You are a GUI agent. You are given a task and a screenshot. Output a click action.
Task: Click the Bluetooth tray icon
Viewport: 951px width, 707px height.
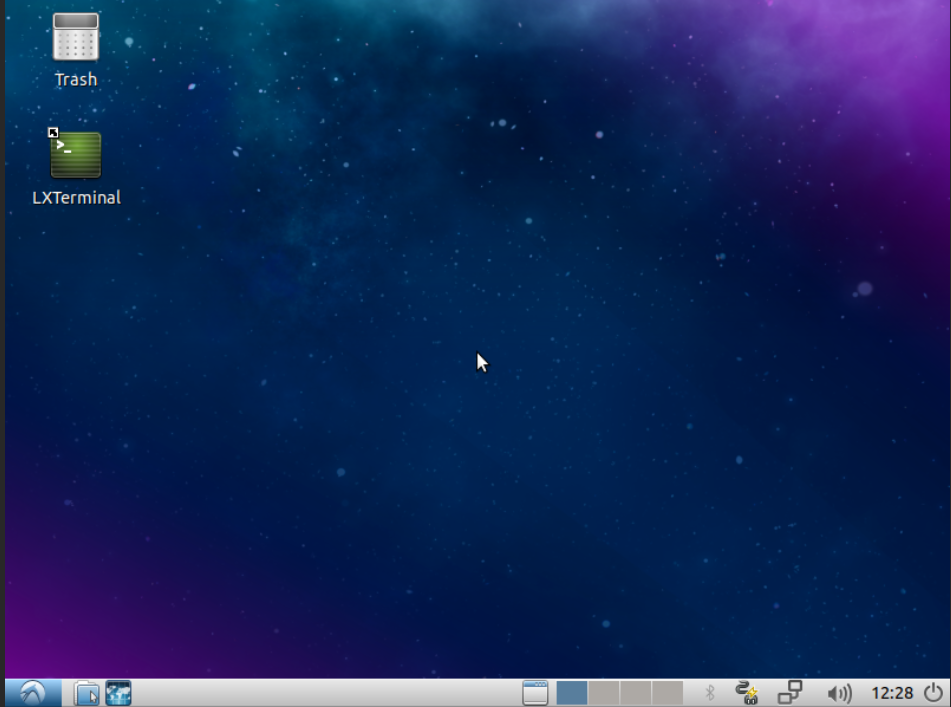click(711, 692)
